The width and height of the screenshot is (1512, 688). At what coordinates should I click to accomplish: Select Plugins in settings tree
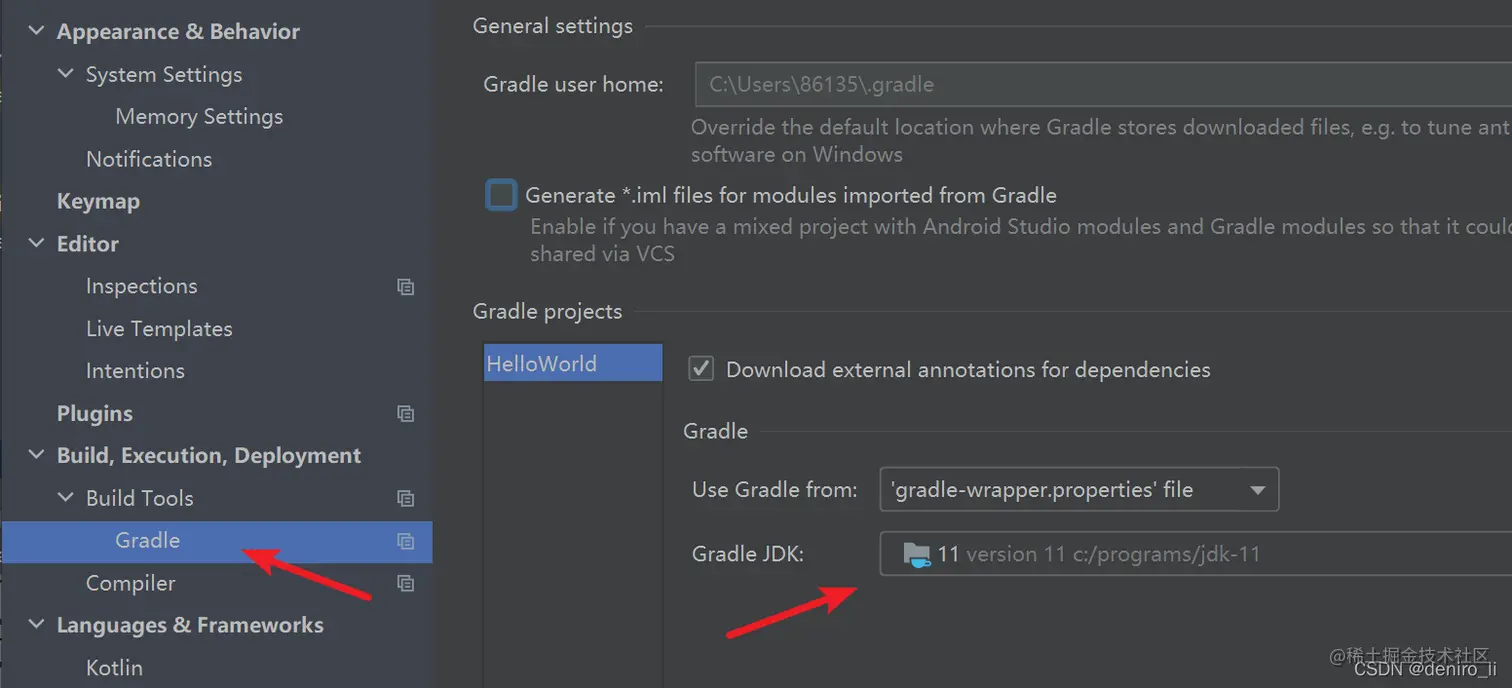(x=95, y=414)
